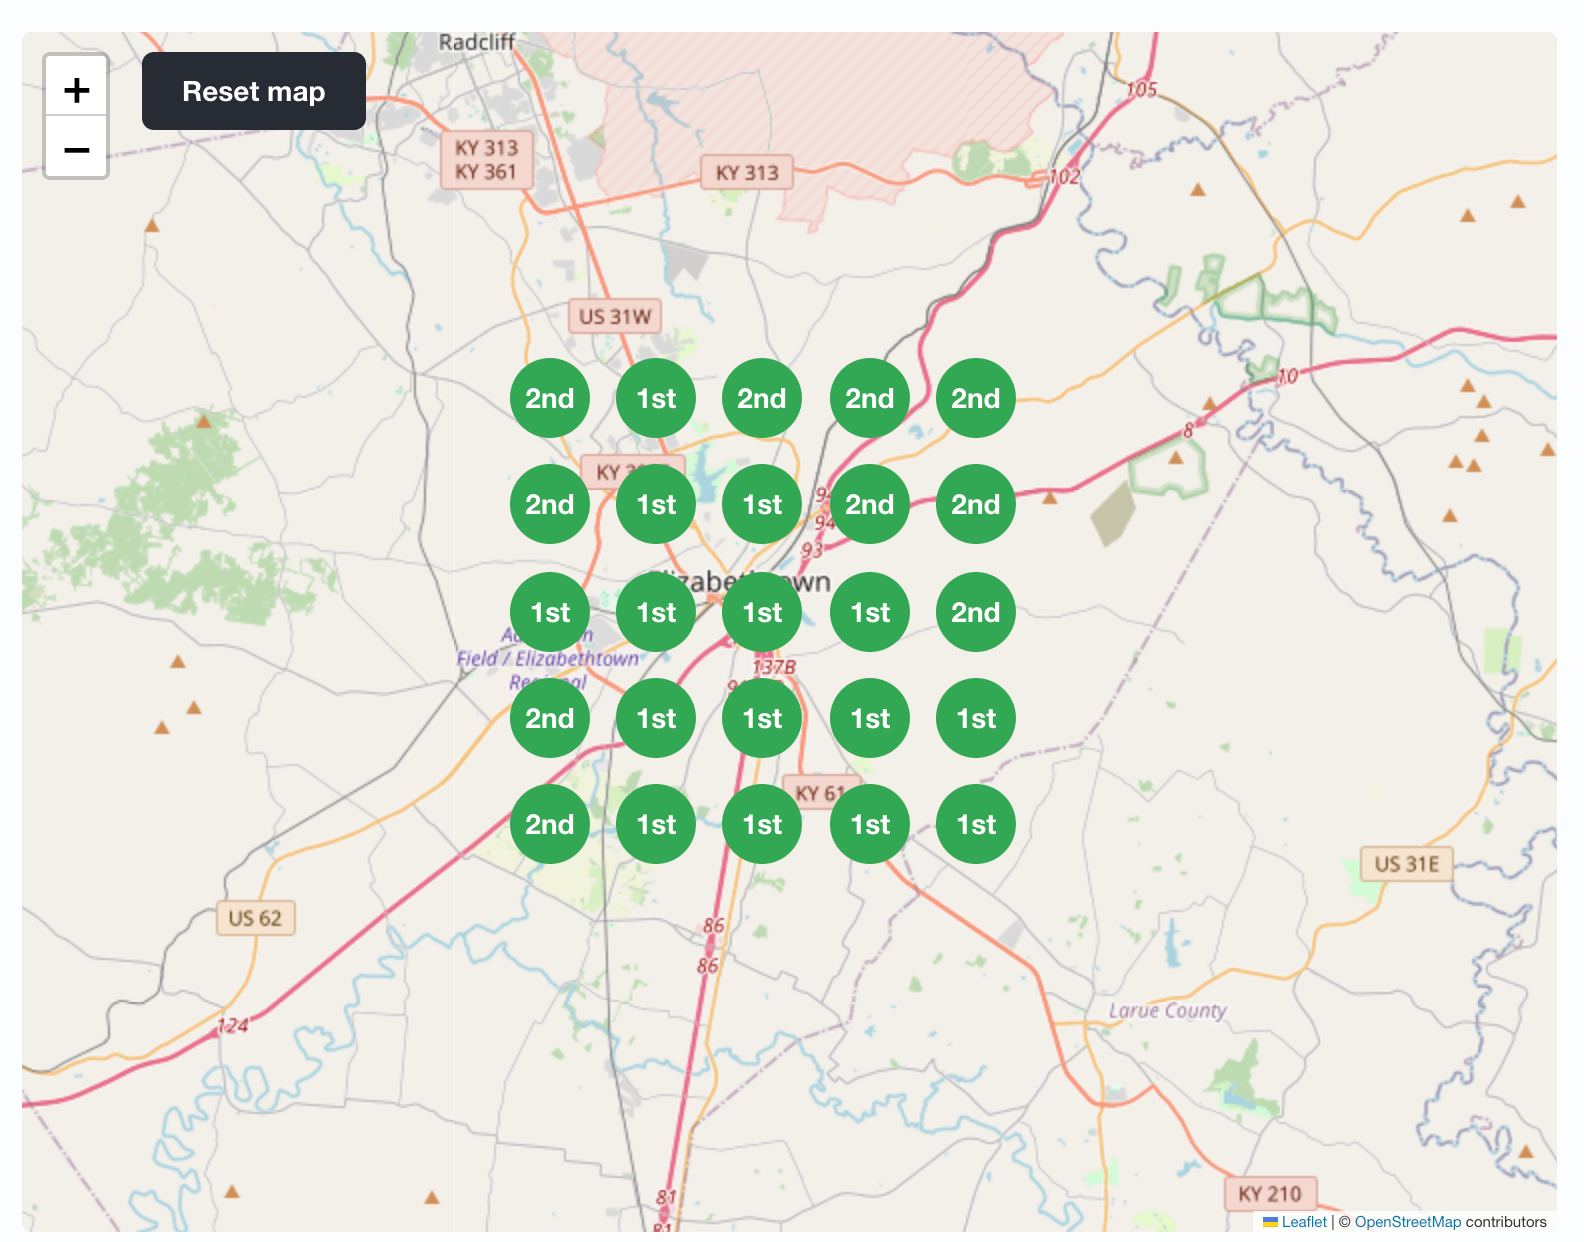Click the US 31E road label

1406,864
